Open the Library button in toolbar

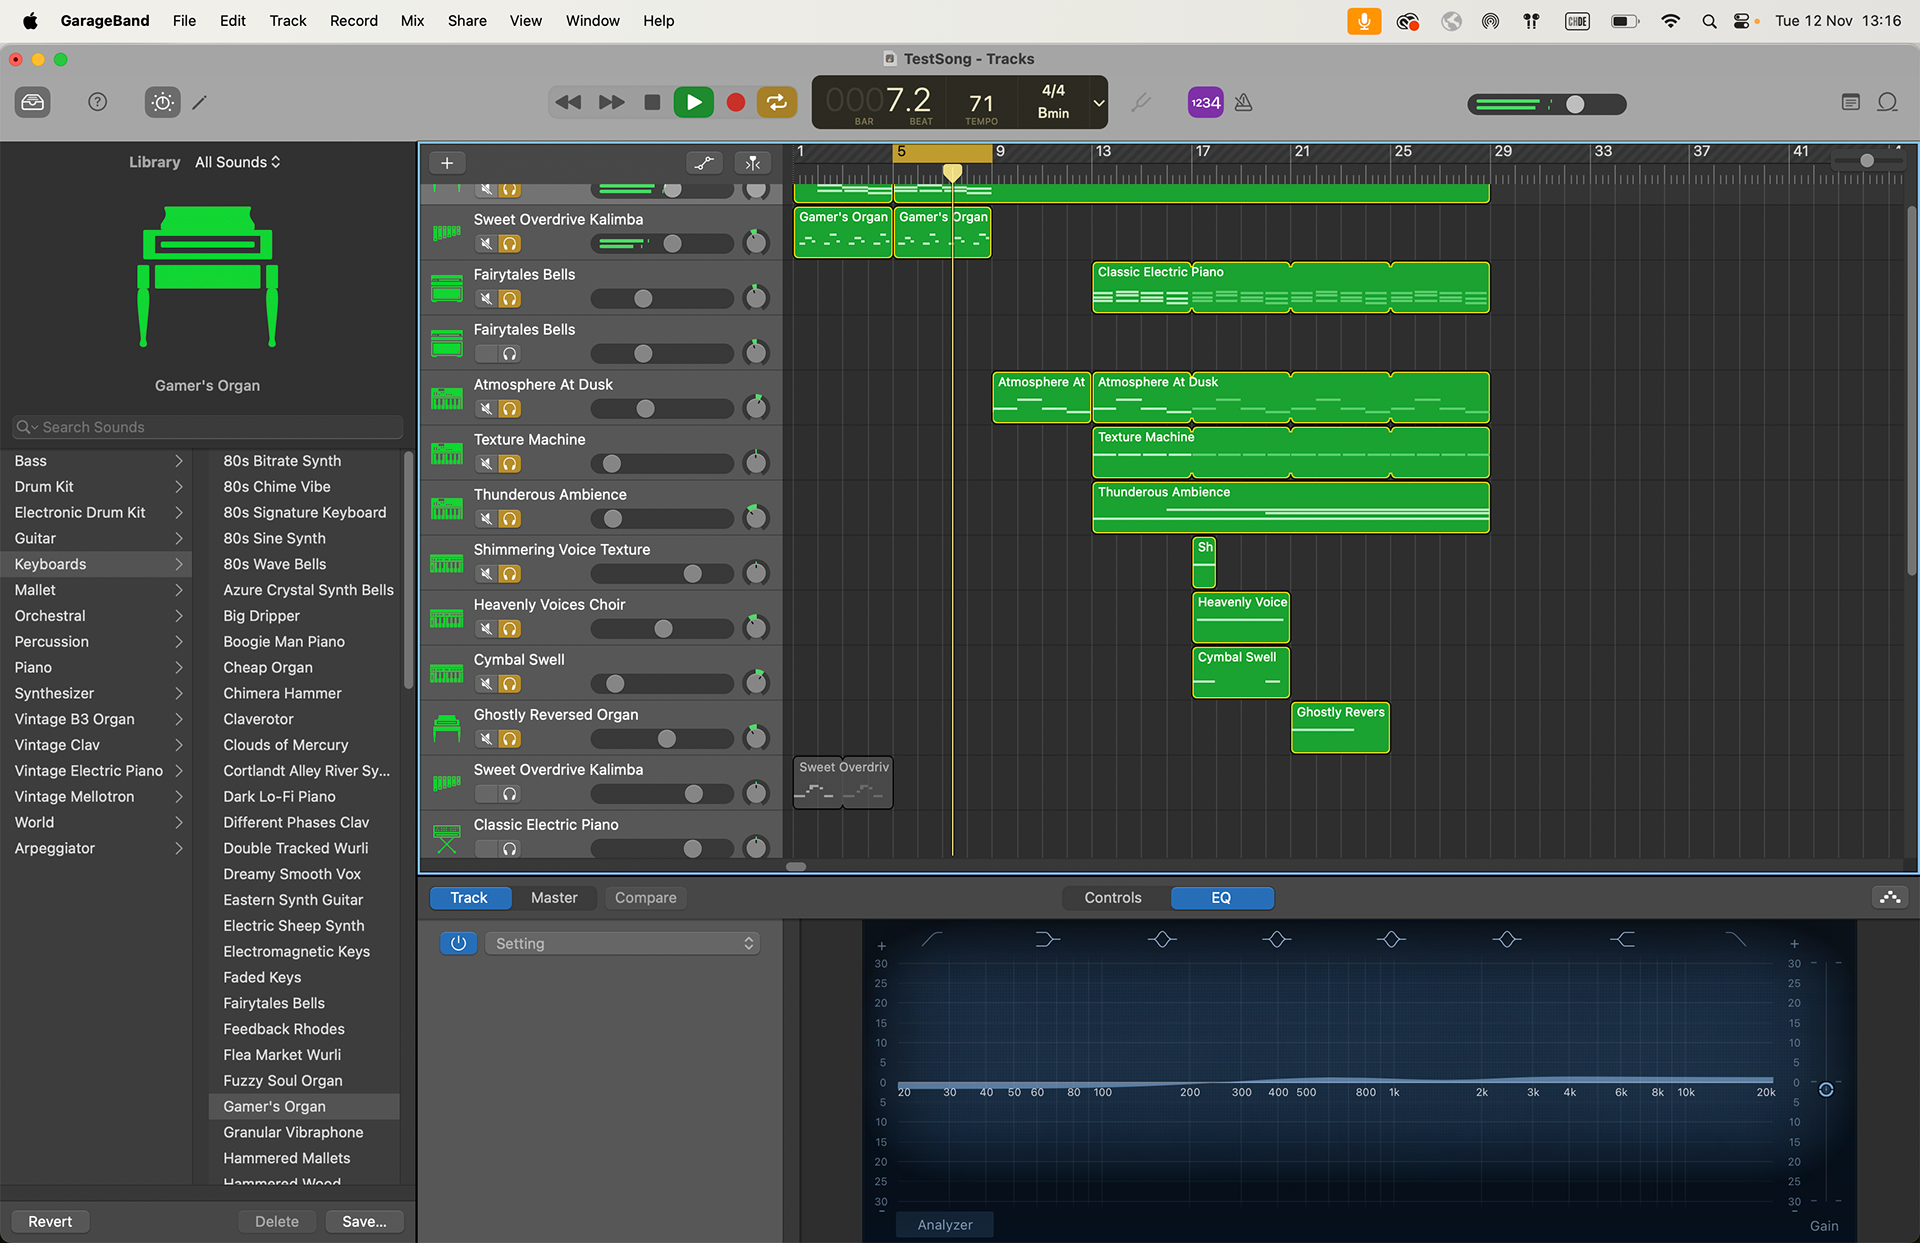[x=33, y=102]
